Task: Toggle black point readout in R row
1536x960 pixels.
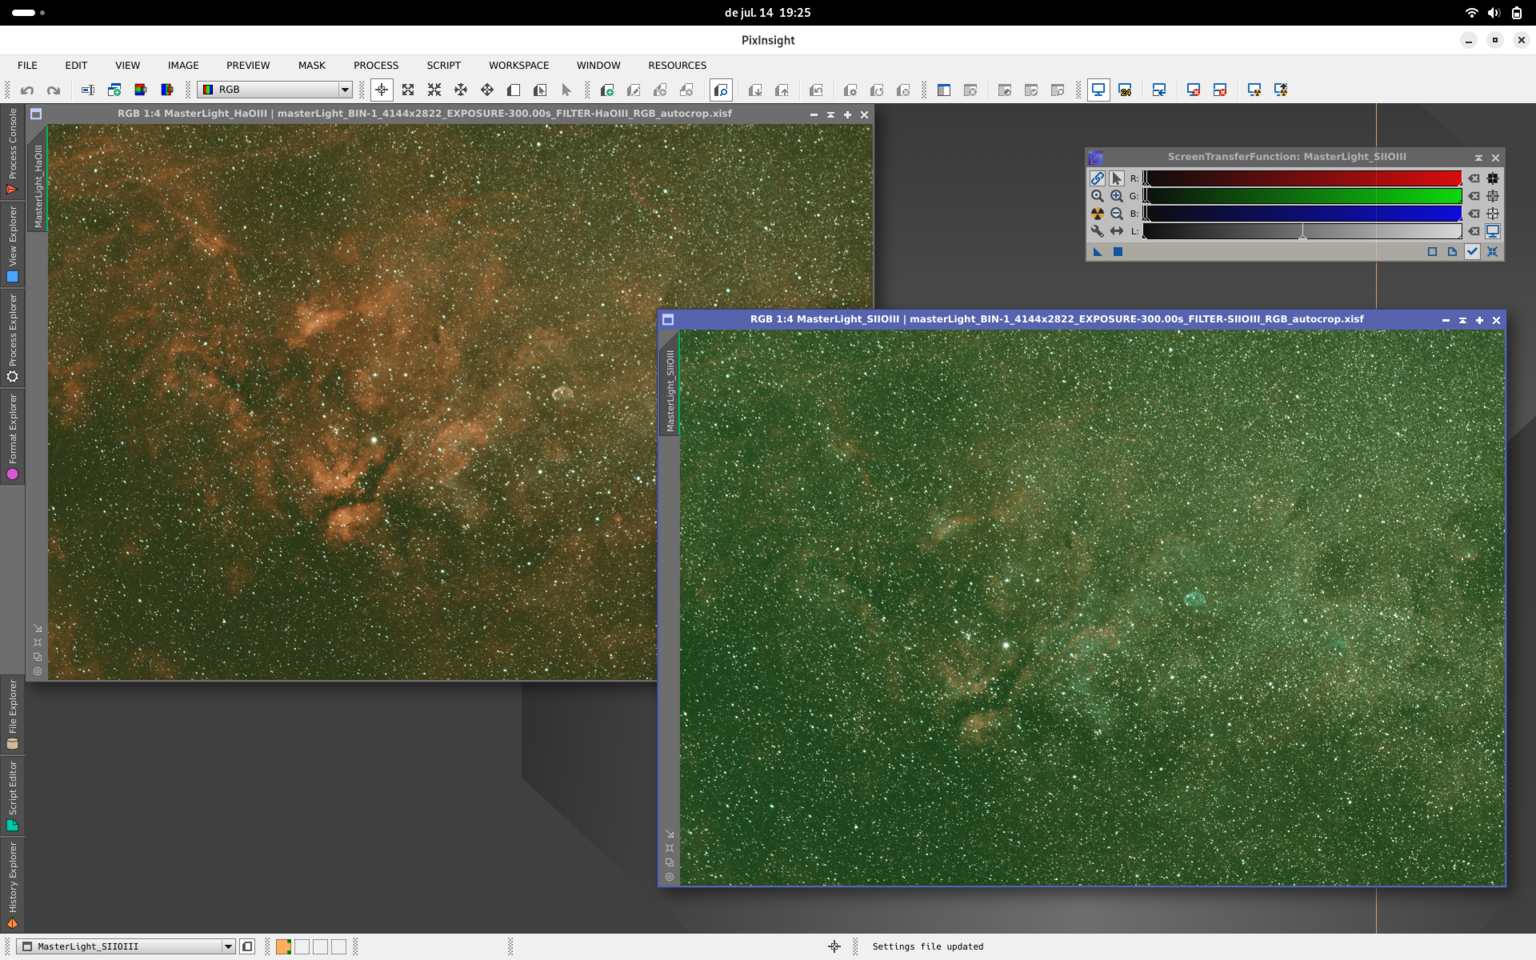Action: pos(1493,179)
